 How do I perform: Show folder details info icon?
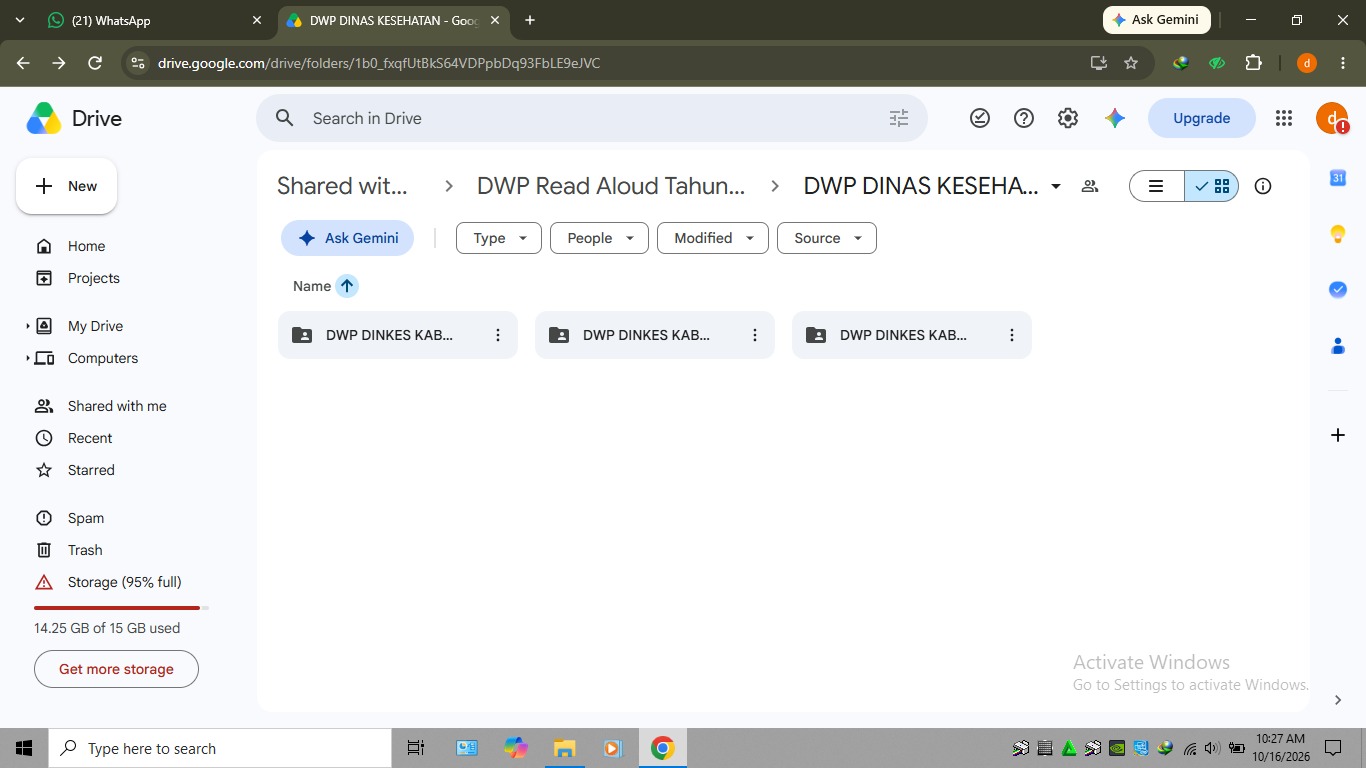pyautogui.click(x=1263, y=186)
